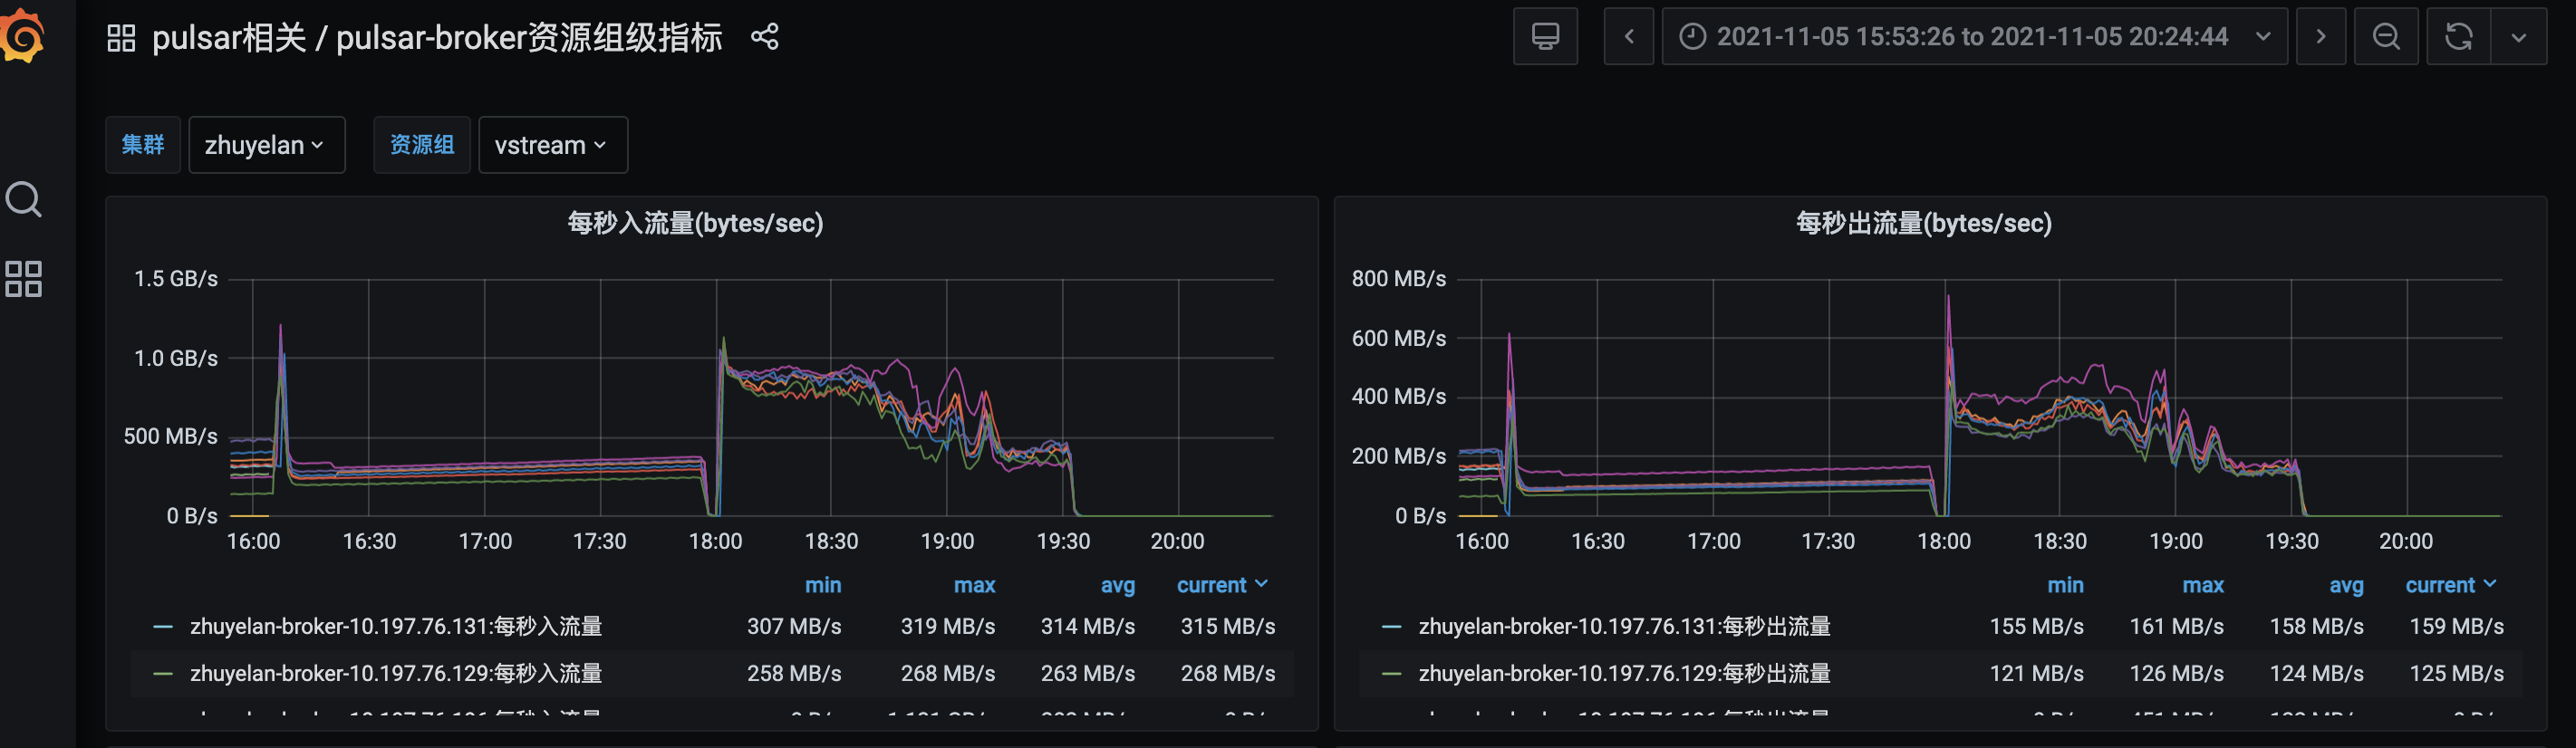Sort outbound legend by max column
Image resolution: width=2576 pixels, height=748 pixels.
click(x=2203, y=585)
